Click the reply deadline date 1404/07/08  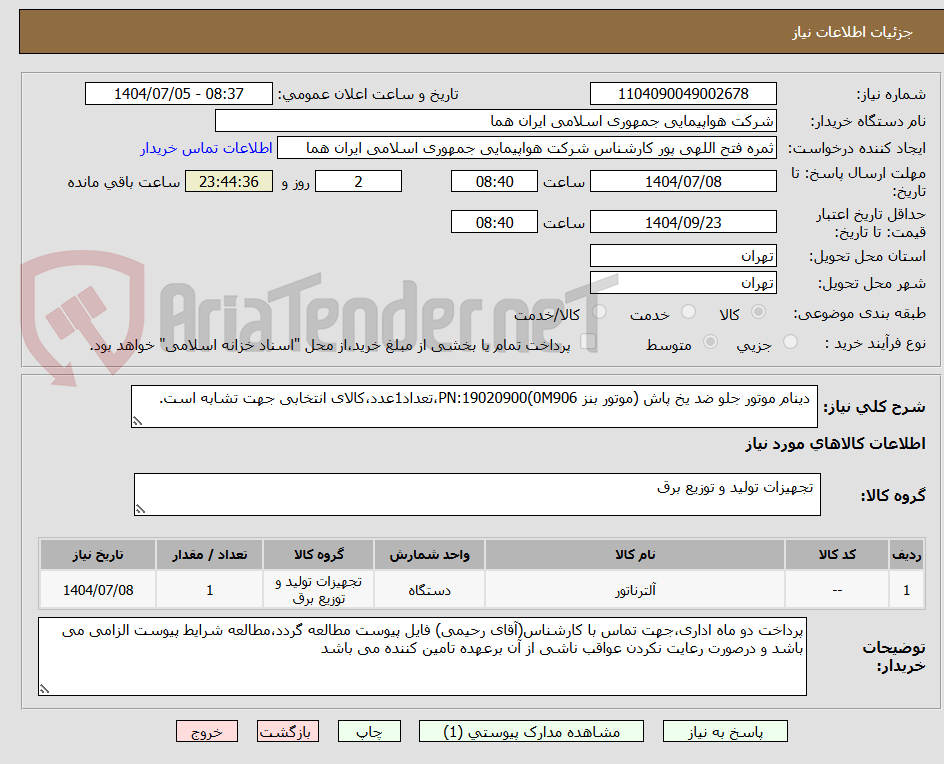pos(683,181)
